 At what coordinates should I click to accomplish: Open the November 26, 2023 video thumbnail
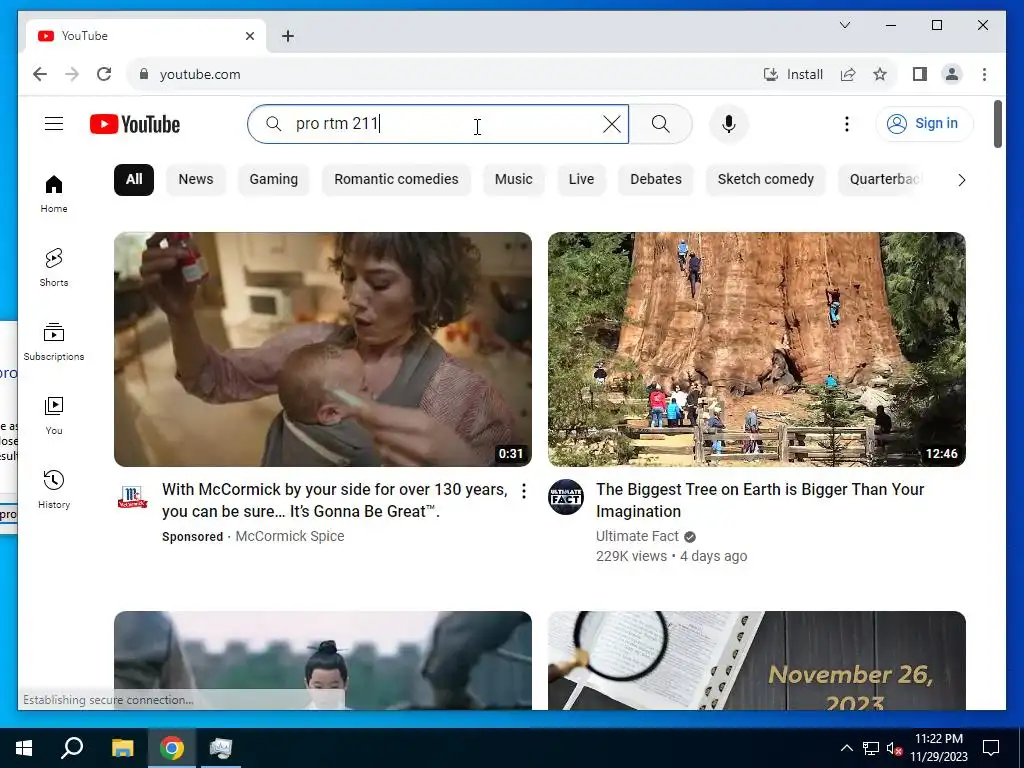point(757,660)
